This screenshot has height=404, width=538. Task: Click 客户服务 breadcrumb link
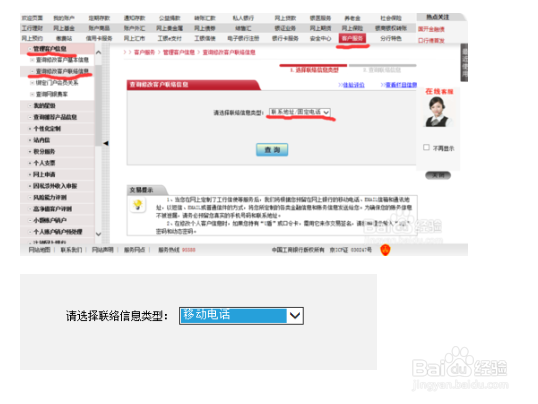coord(144,52)
